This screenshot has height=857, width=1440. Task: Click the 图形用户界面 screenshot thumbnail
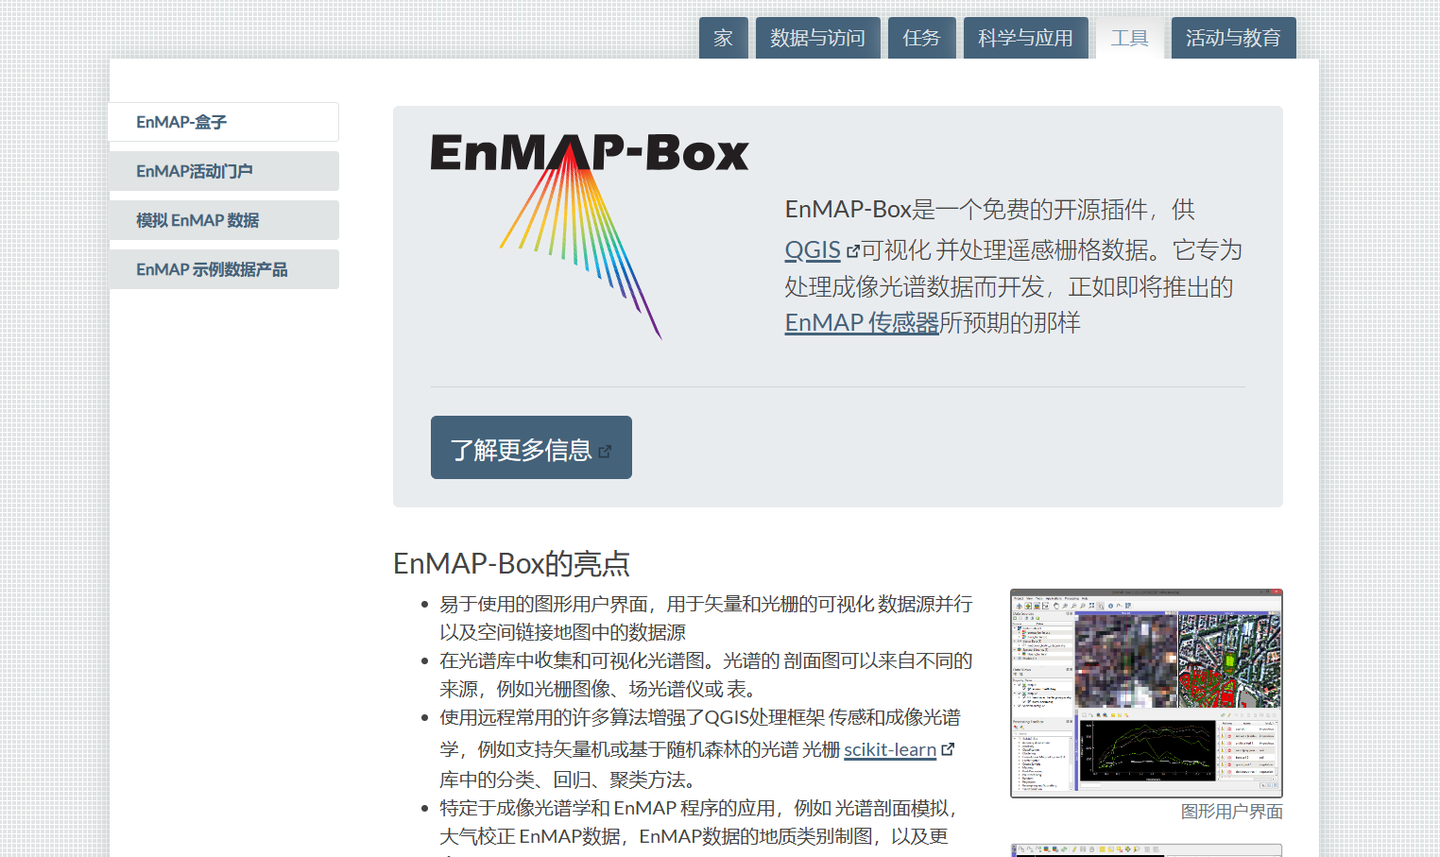pyautogui.click(x=1147, y=692)
